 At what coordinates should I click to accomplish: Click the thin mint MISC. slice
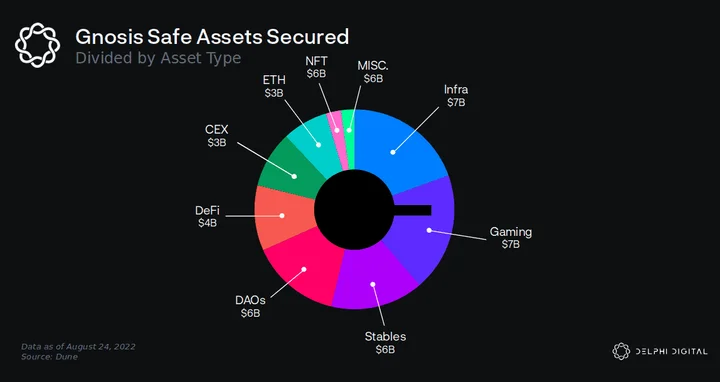pyautogui.click(x=349, y=131)
